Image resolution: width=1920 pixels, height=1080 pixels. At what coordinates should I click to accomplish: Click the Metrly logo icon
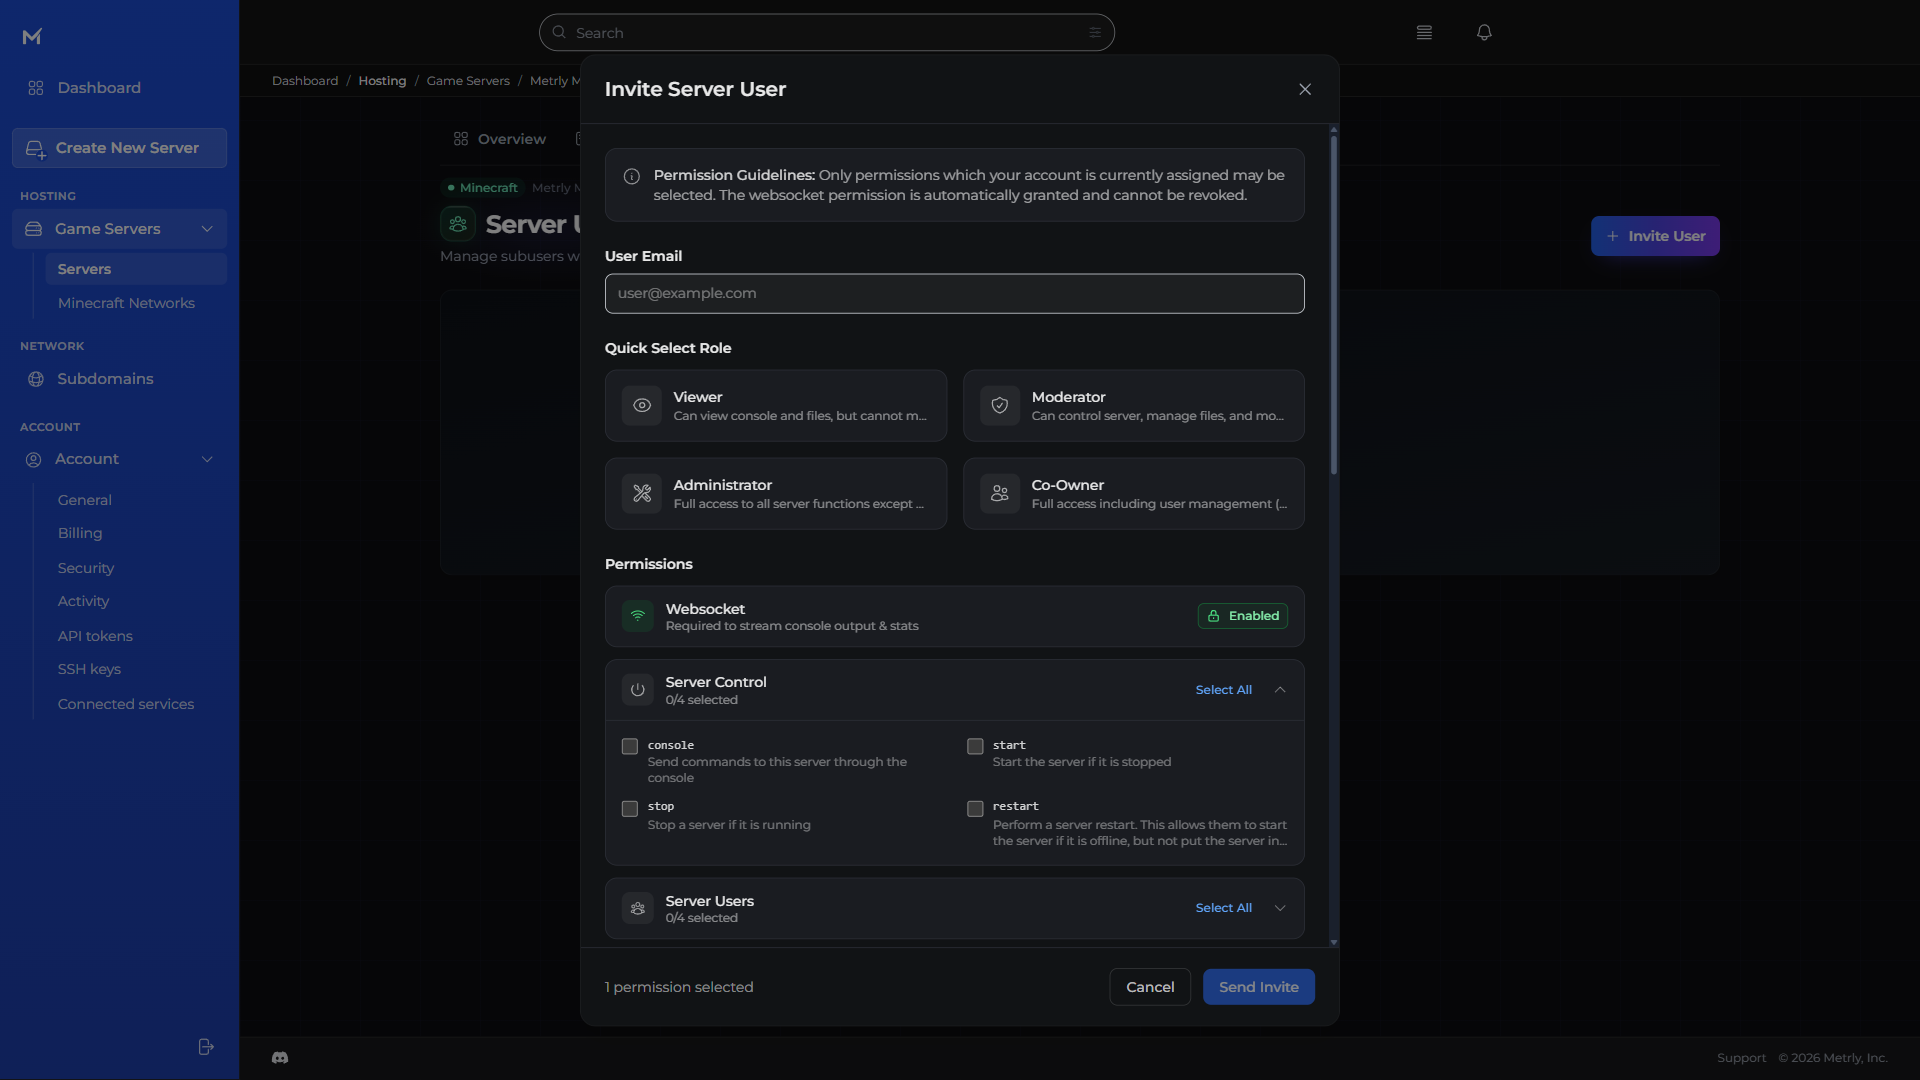(32, 37)
